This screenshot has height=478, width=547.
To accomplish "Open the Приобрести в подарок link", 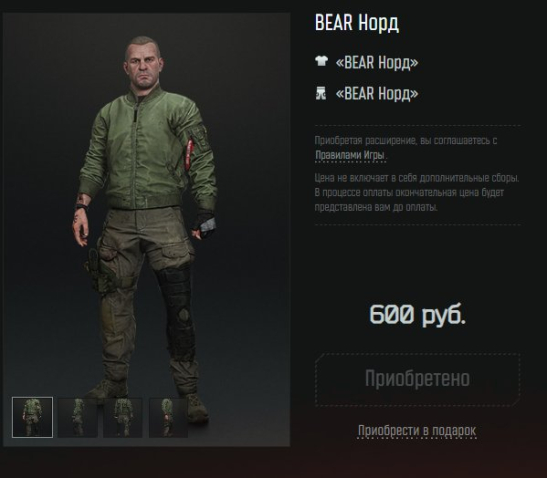I will 417,431.
